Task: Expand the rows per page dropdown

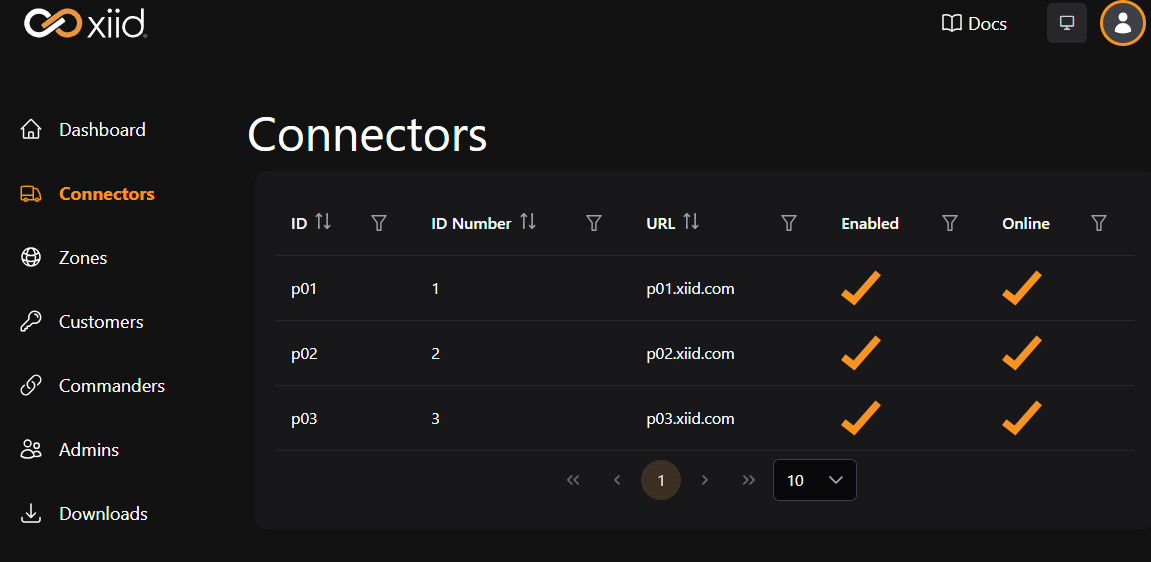Action: click(814, 480)
